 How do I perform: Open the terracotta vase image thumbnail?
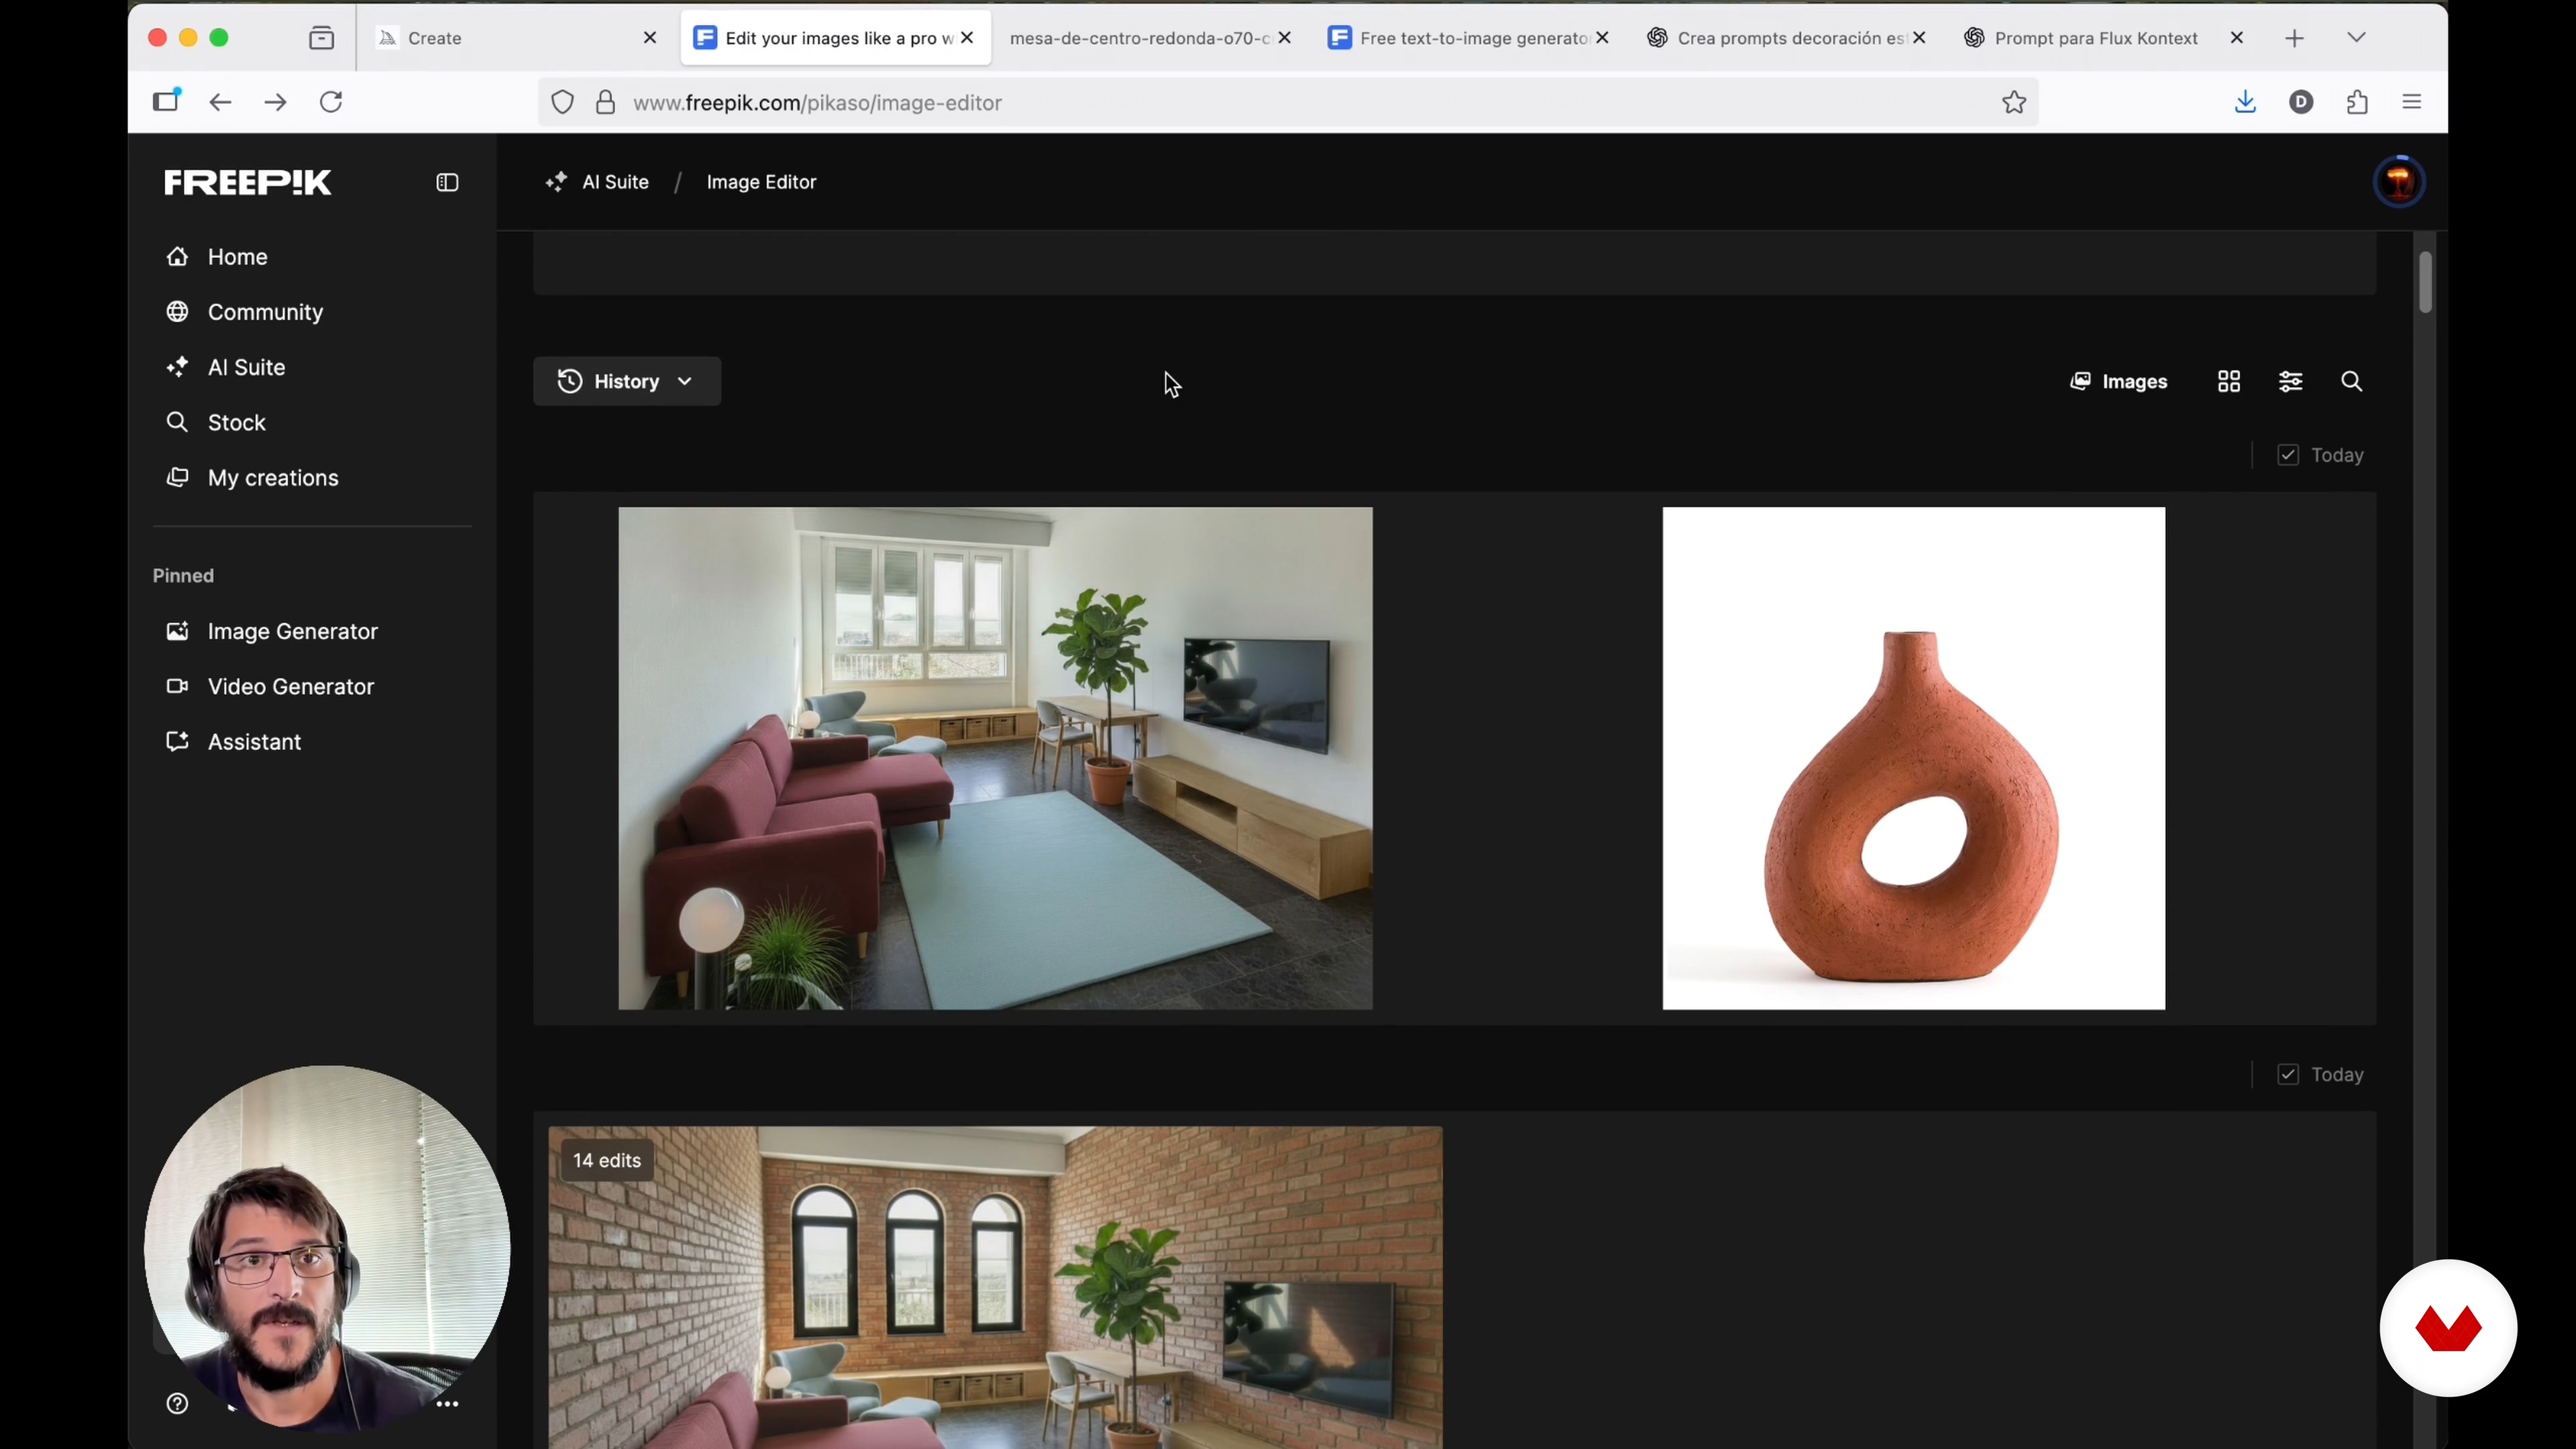(1913, 758)
